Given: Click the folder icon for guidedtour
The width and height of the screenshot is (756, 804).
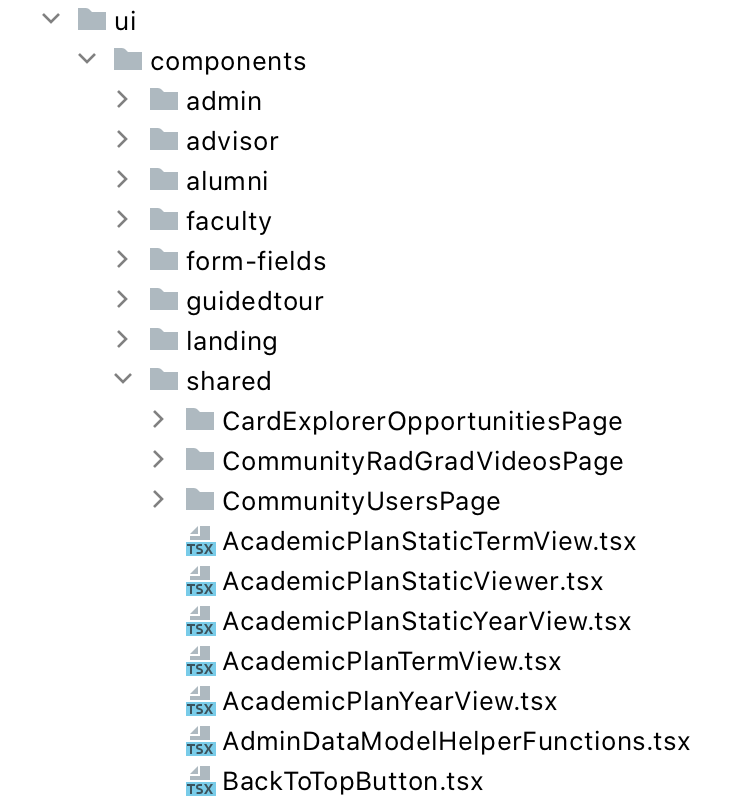Looking at the screenshot, I should (x=164, y=299).
